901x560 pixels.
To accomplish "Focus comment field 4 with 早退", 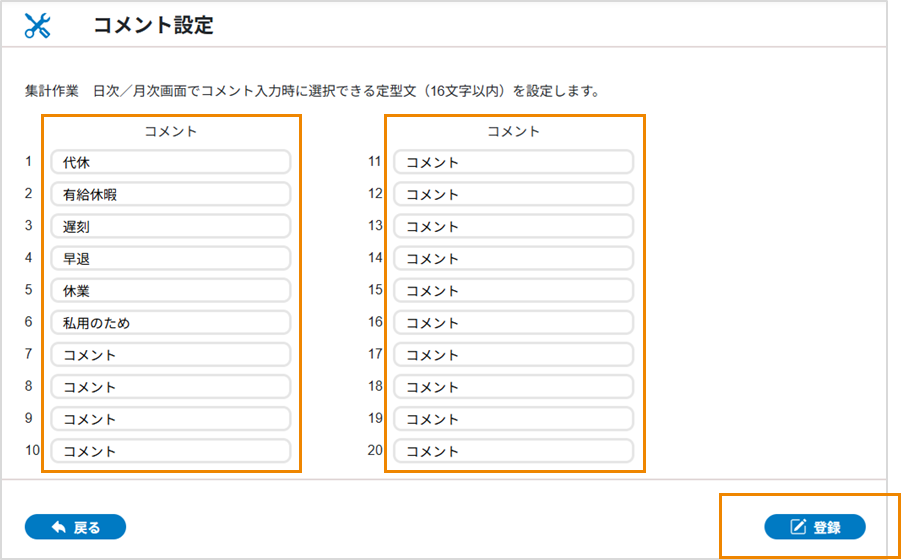I will tap(170, 258).
